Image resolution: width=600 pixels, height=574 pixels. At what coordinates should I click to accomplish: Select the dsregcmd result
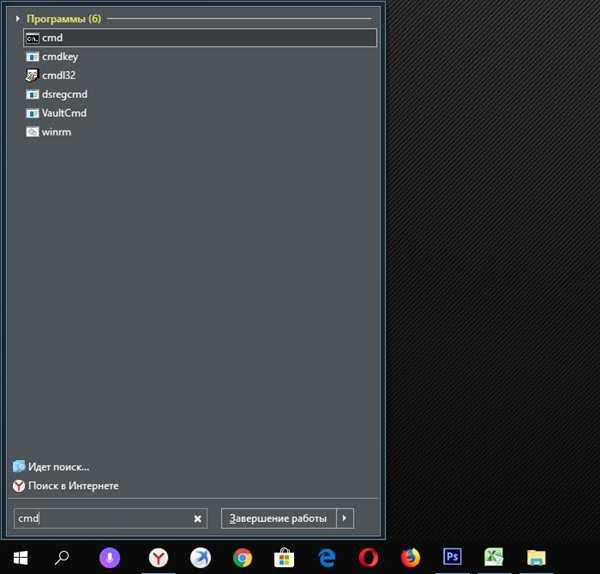(64, 94)
